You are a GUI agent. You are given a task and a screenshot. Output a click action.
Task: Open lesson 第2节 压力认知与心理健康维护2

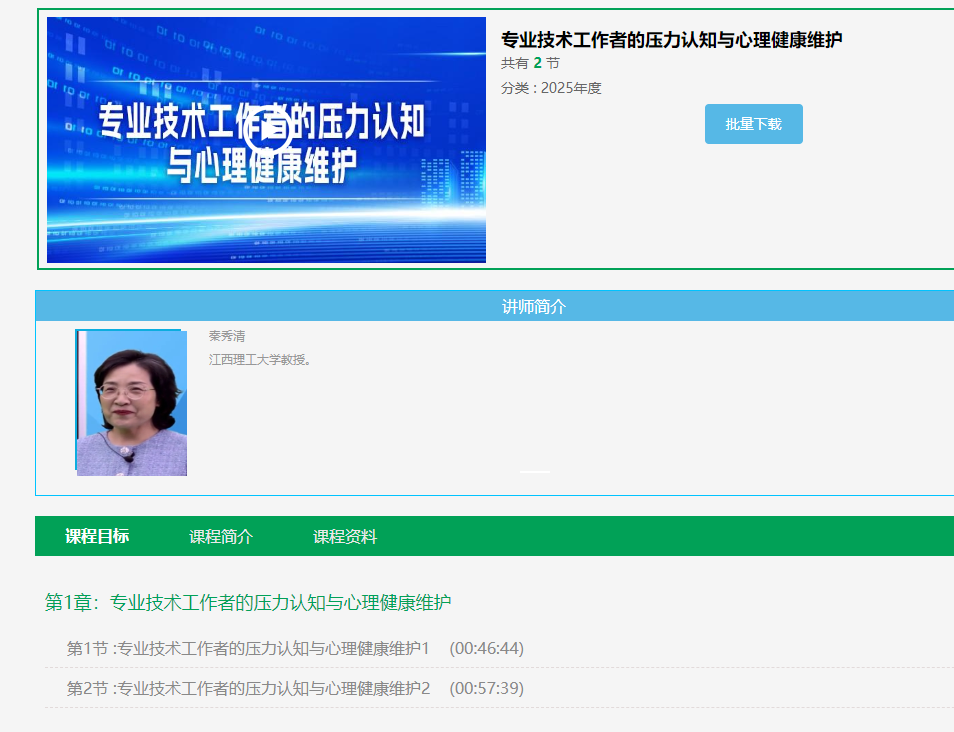coord(248,689)
